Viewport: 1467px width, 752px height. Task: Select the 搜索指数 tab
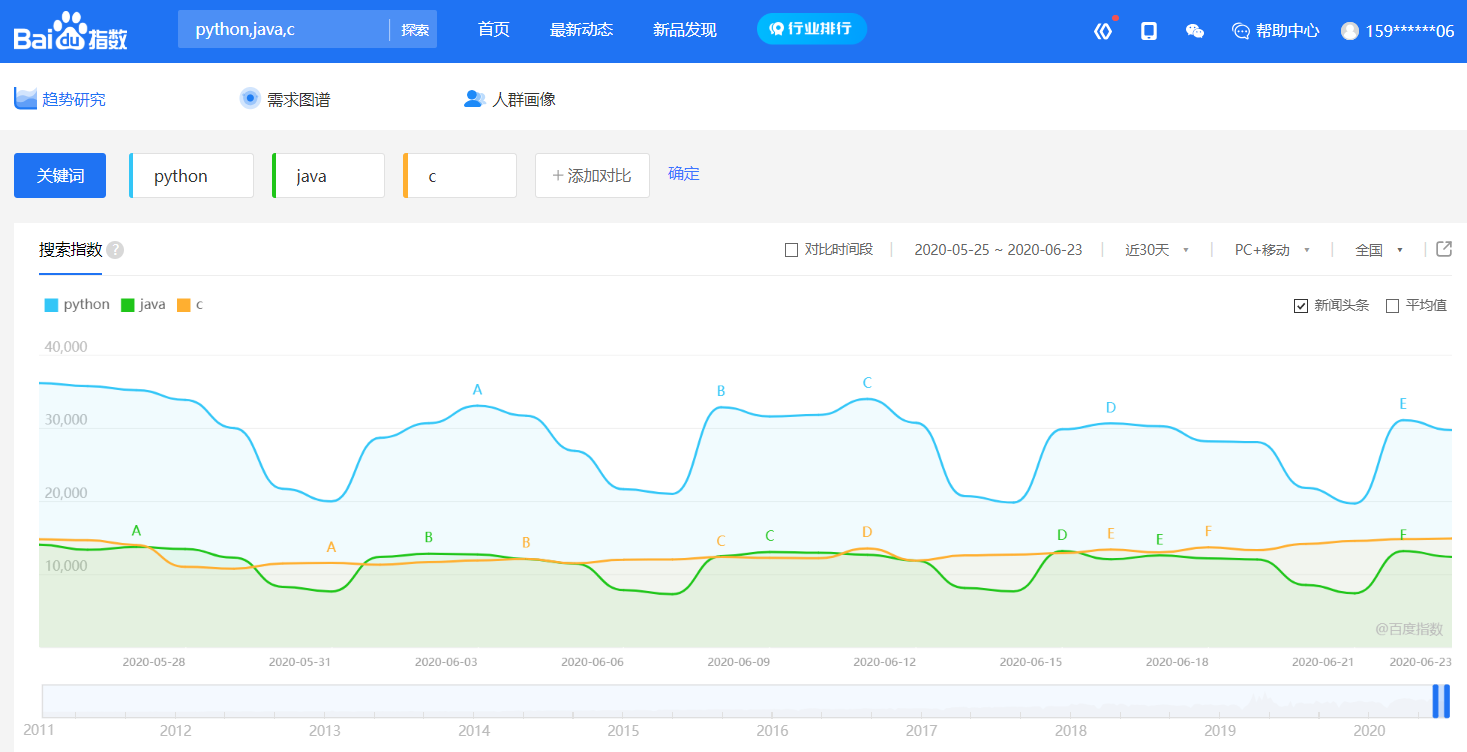[70, 250]
